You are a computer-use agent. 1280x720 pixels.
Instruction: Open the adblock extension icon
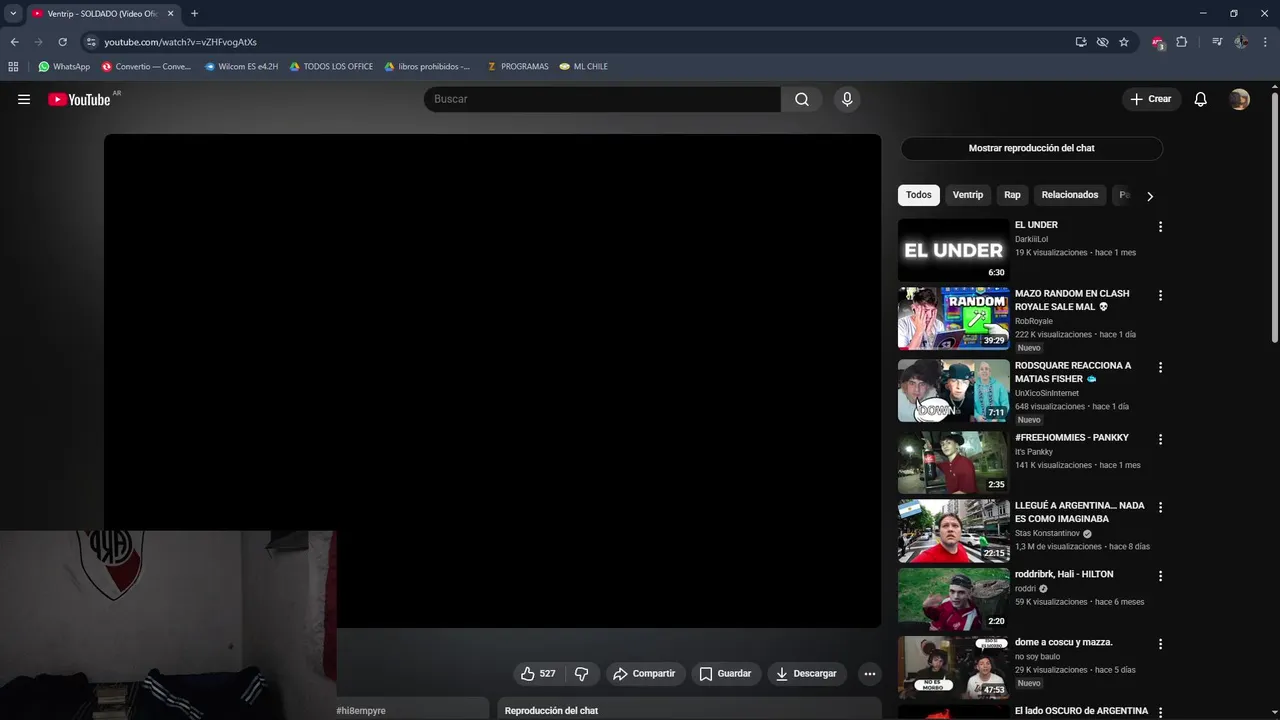click(1157, 42)
